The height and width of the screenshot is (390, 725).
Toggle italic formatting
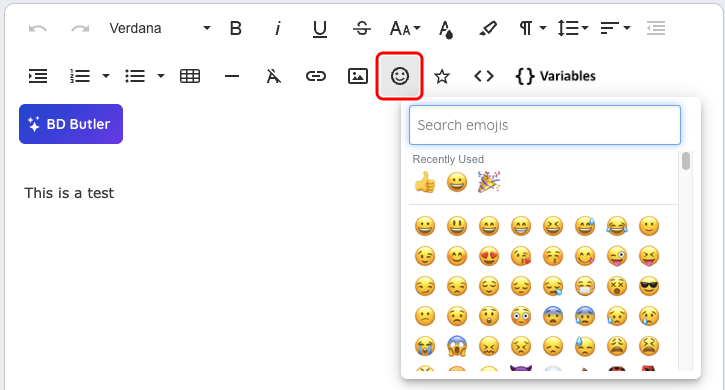277,29
